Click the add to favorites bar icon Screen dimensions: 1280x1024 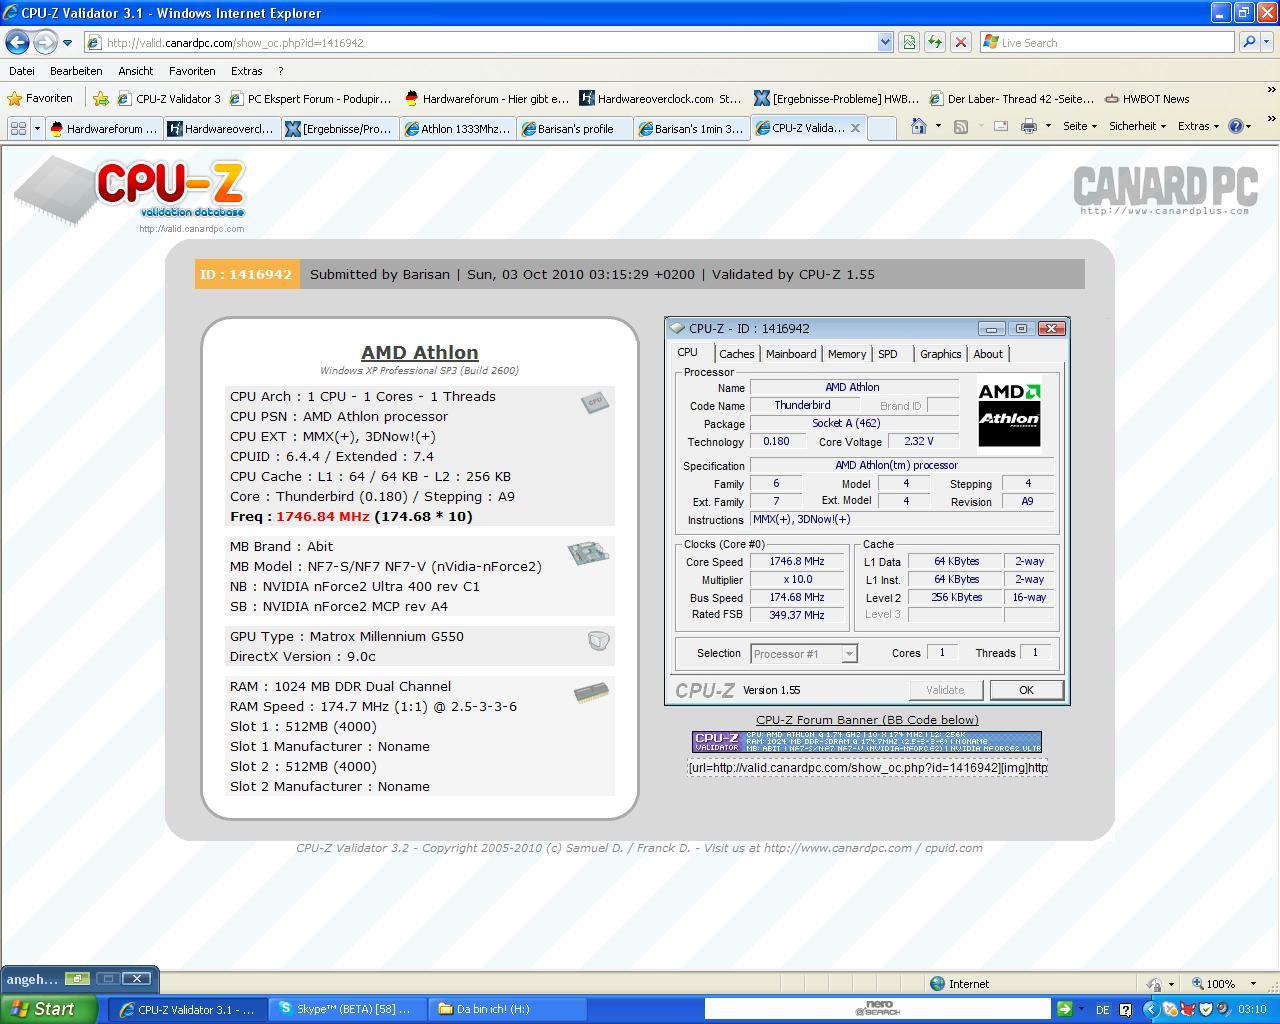pos(101,98)
